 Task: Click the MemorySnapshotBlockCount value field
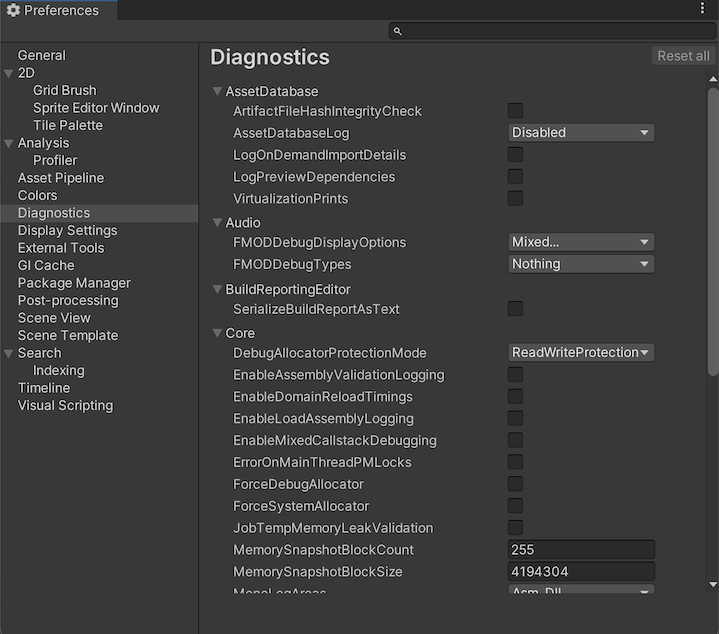pyautogui.click(x=581, y=550)
